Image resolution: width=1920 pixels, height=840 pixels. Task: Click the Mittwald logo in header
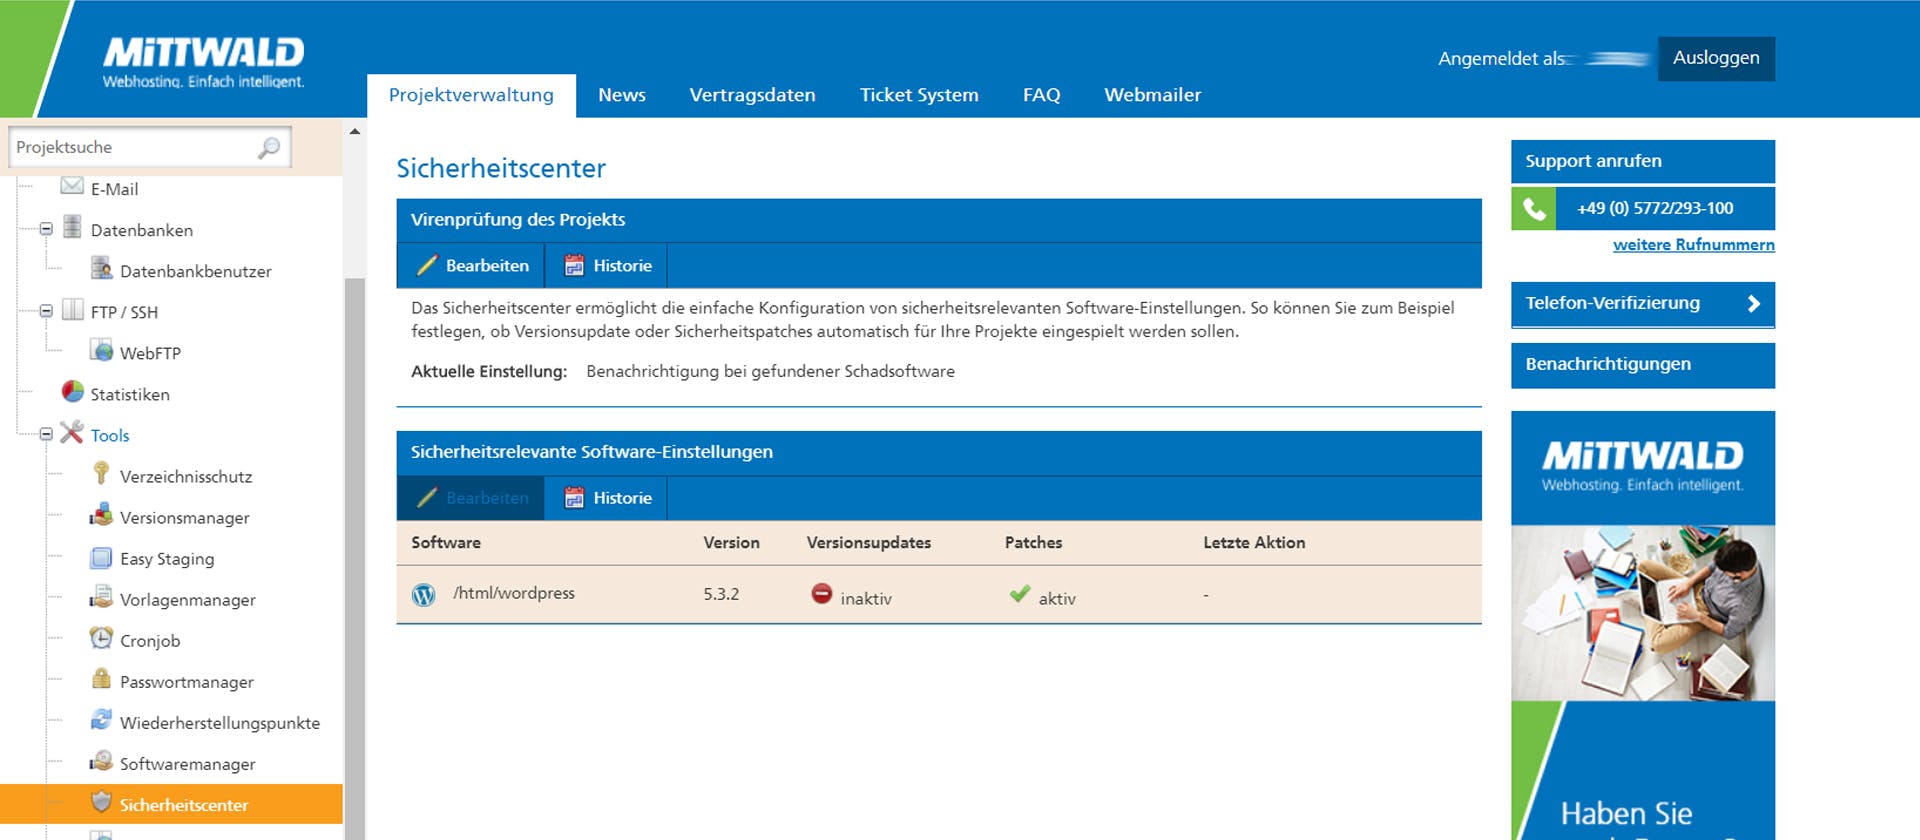(x=204, y=62)
